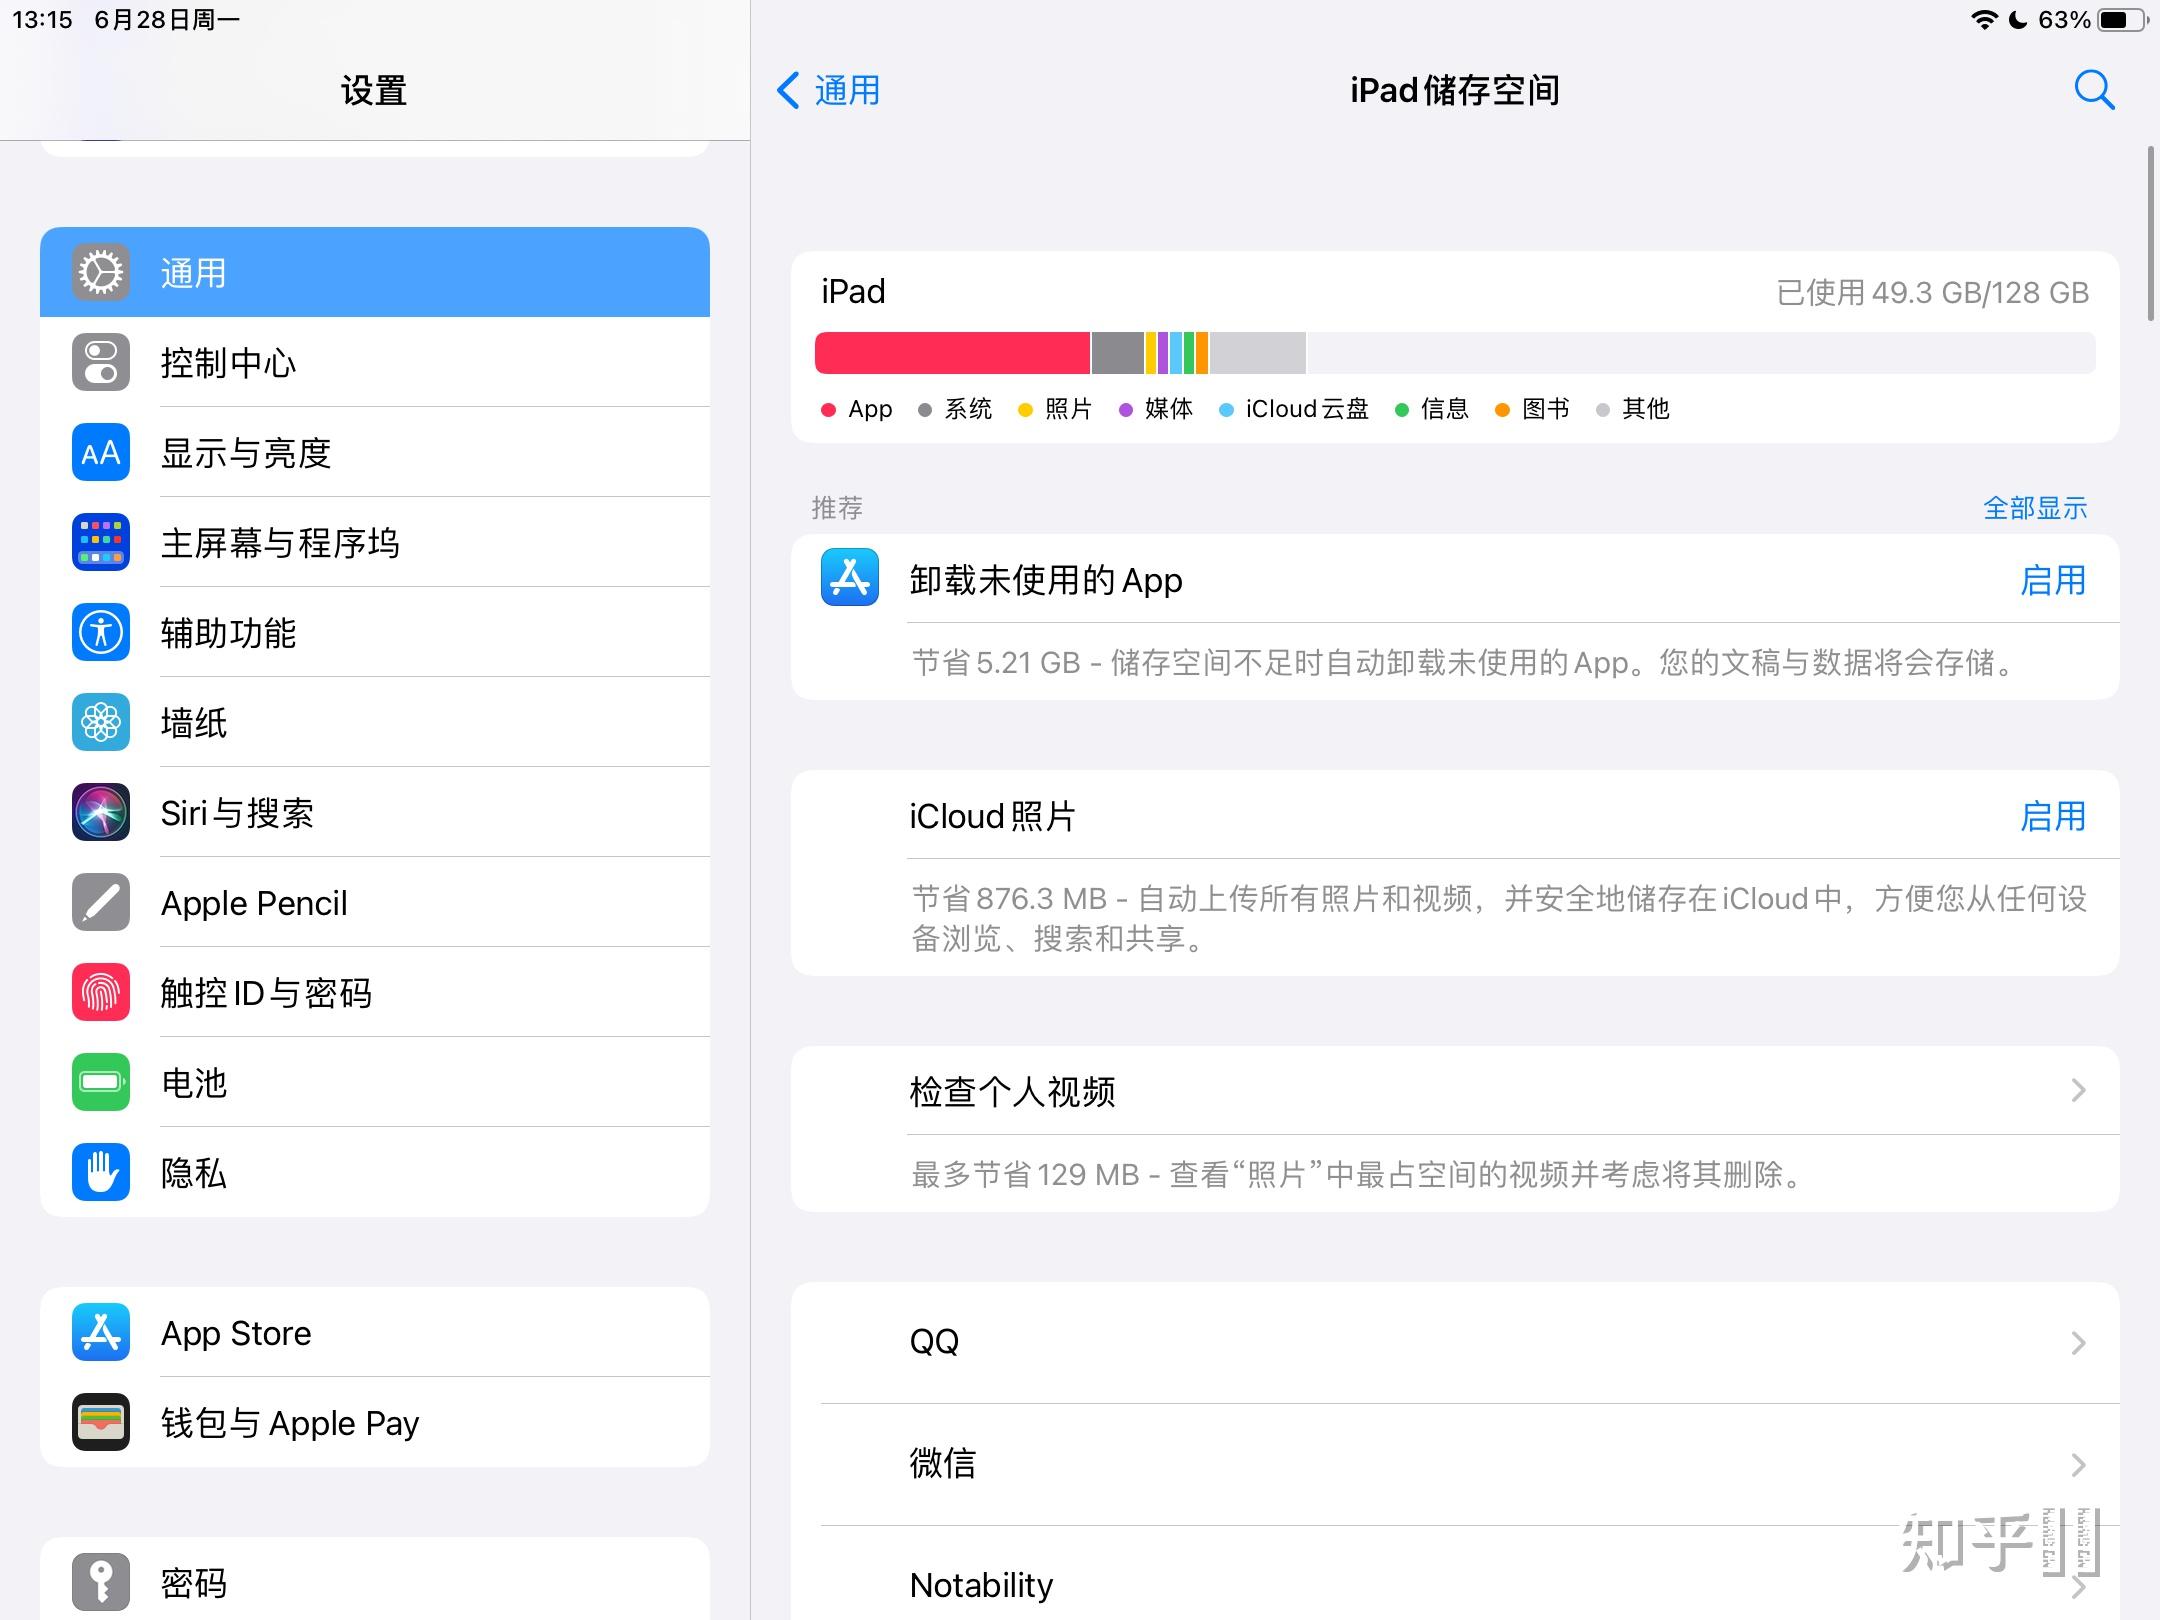Select 通用 in settings sidebar
This screenshot has height=1620, width=2160.
(375, 272)
